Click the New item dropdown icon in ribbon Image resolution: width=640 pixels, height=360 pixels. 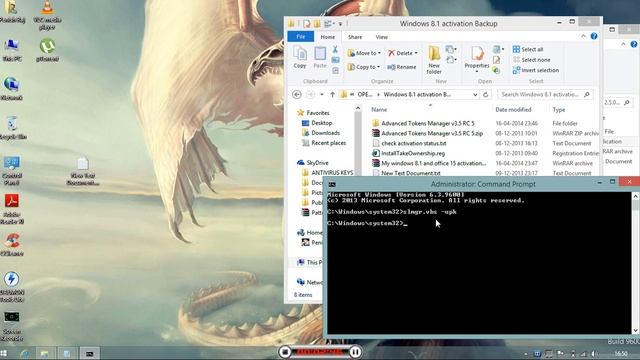pyautogui.click(x=450, y=49)
